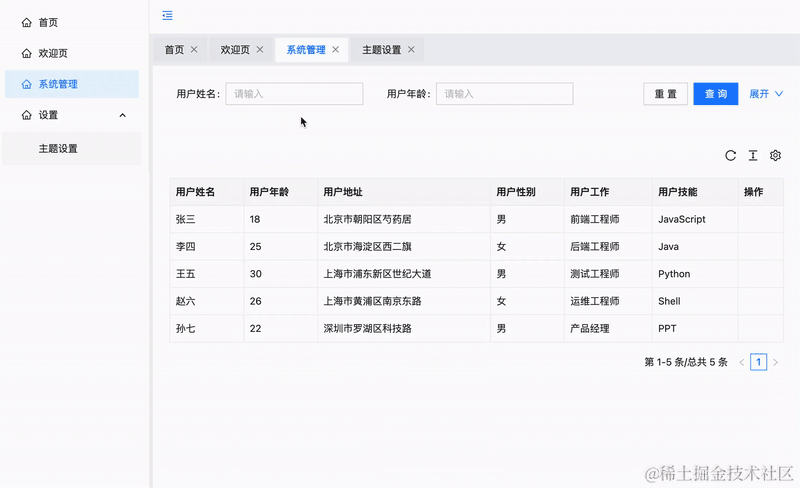Viewport: 800px width, 488px height.
Task: Close the 系统管理 tab
Action: coord(335,50)
